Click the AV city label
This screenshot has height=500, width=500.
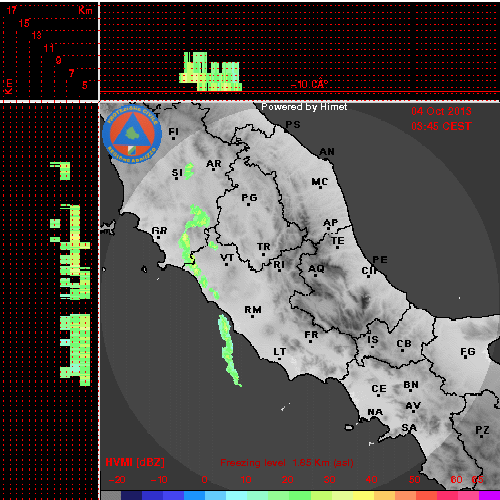(413, 406)
